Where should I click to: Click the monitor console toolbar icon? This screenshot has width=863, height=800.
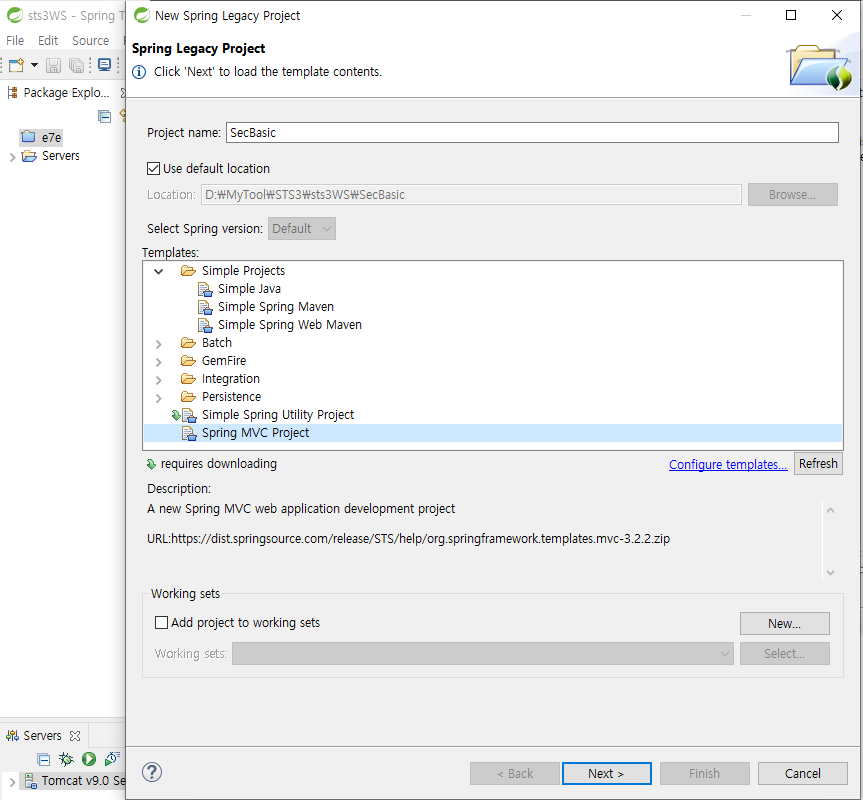(104, 65)
